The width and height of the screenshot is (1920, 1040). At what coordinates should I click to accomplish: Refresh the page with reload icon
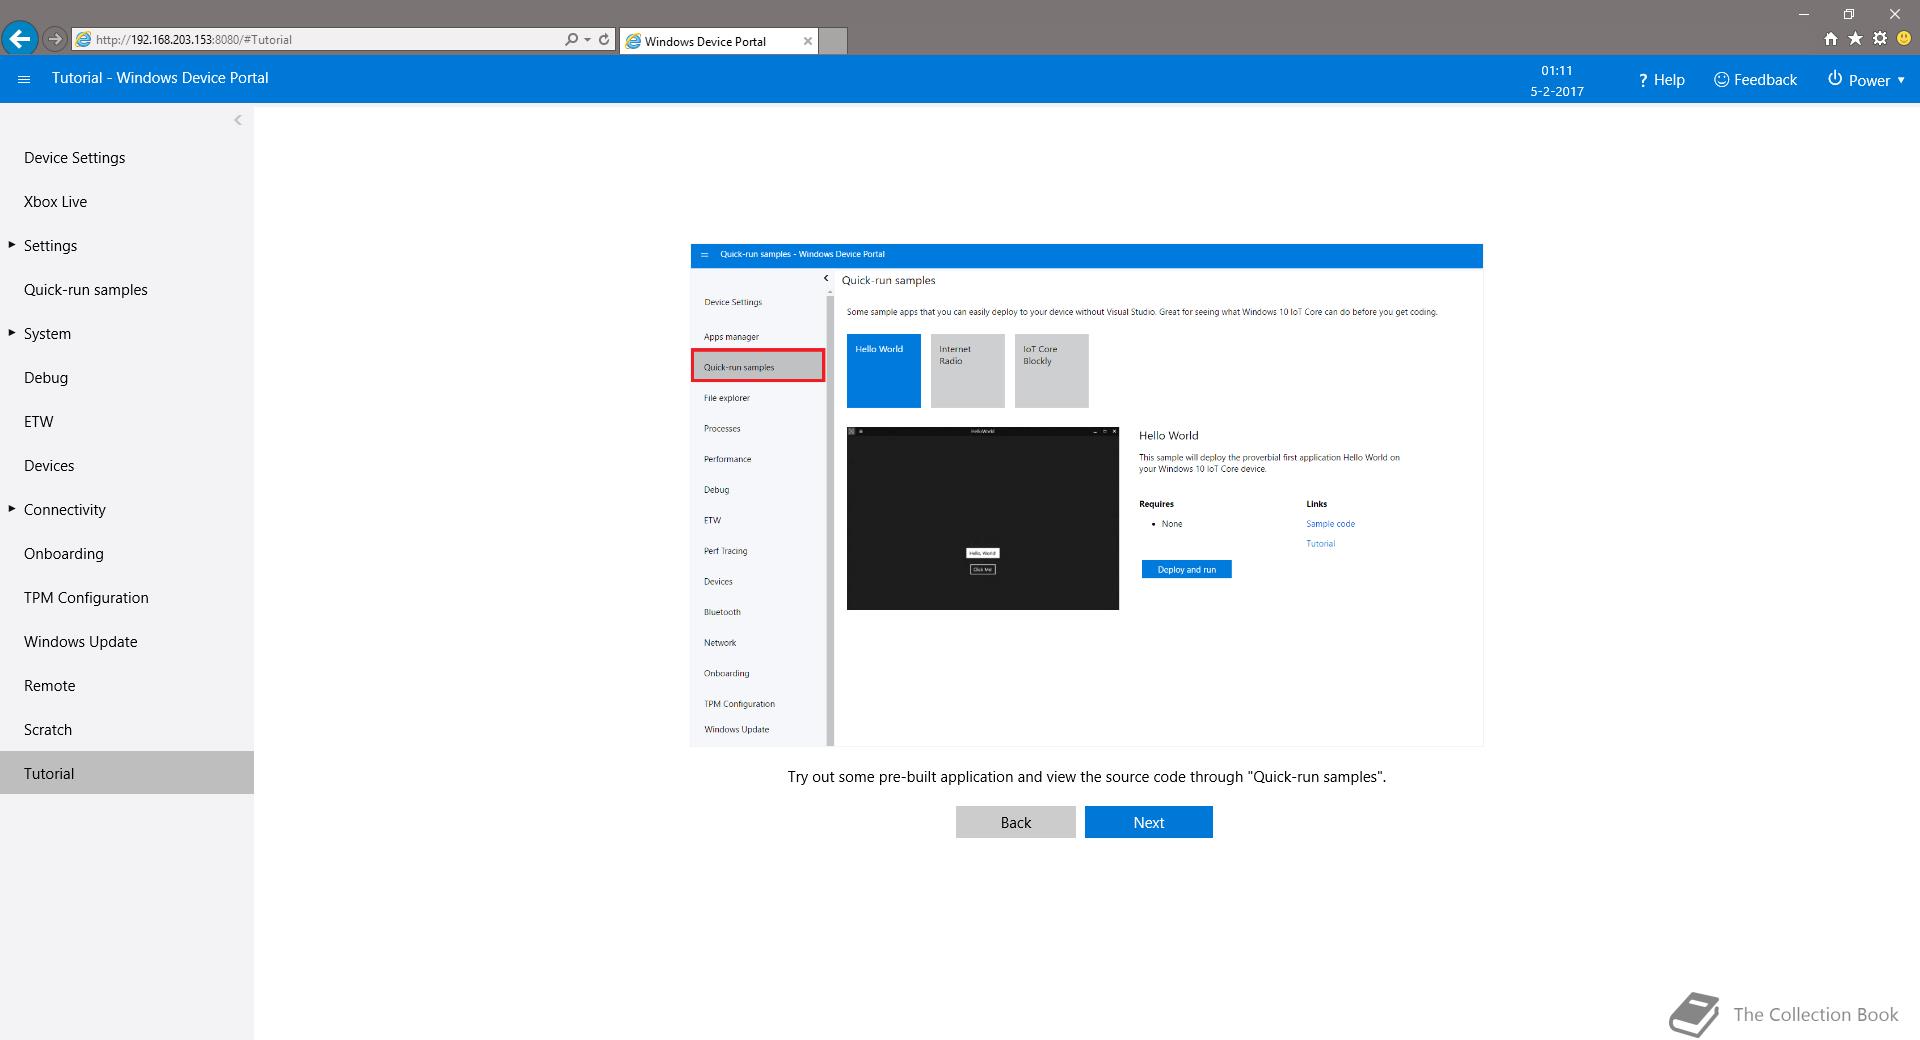pos(604,39)
